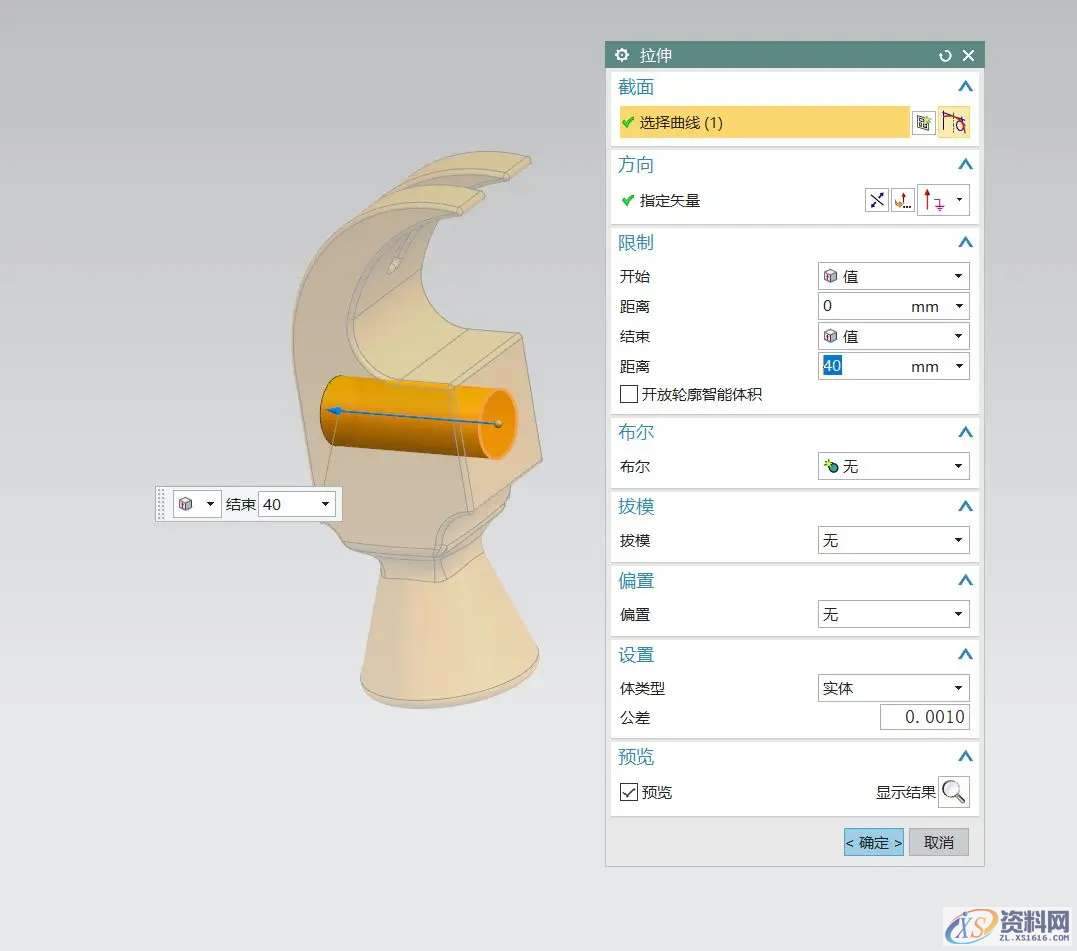Screen dimensions: 1077x951
Task: Uncheck the 预览 checkbox
Action: pyautogui.click(x=628, y=792)
